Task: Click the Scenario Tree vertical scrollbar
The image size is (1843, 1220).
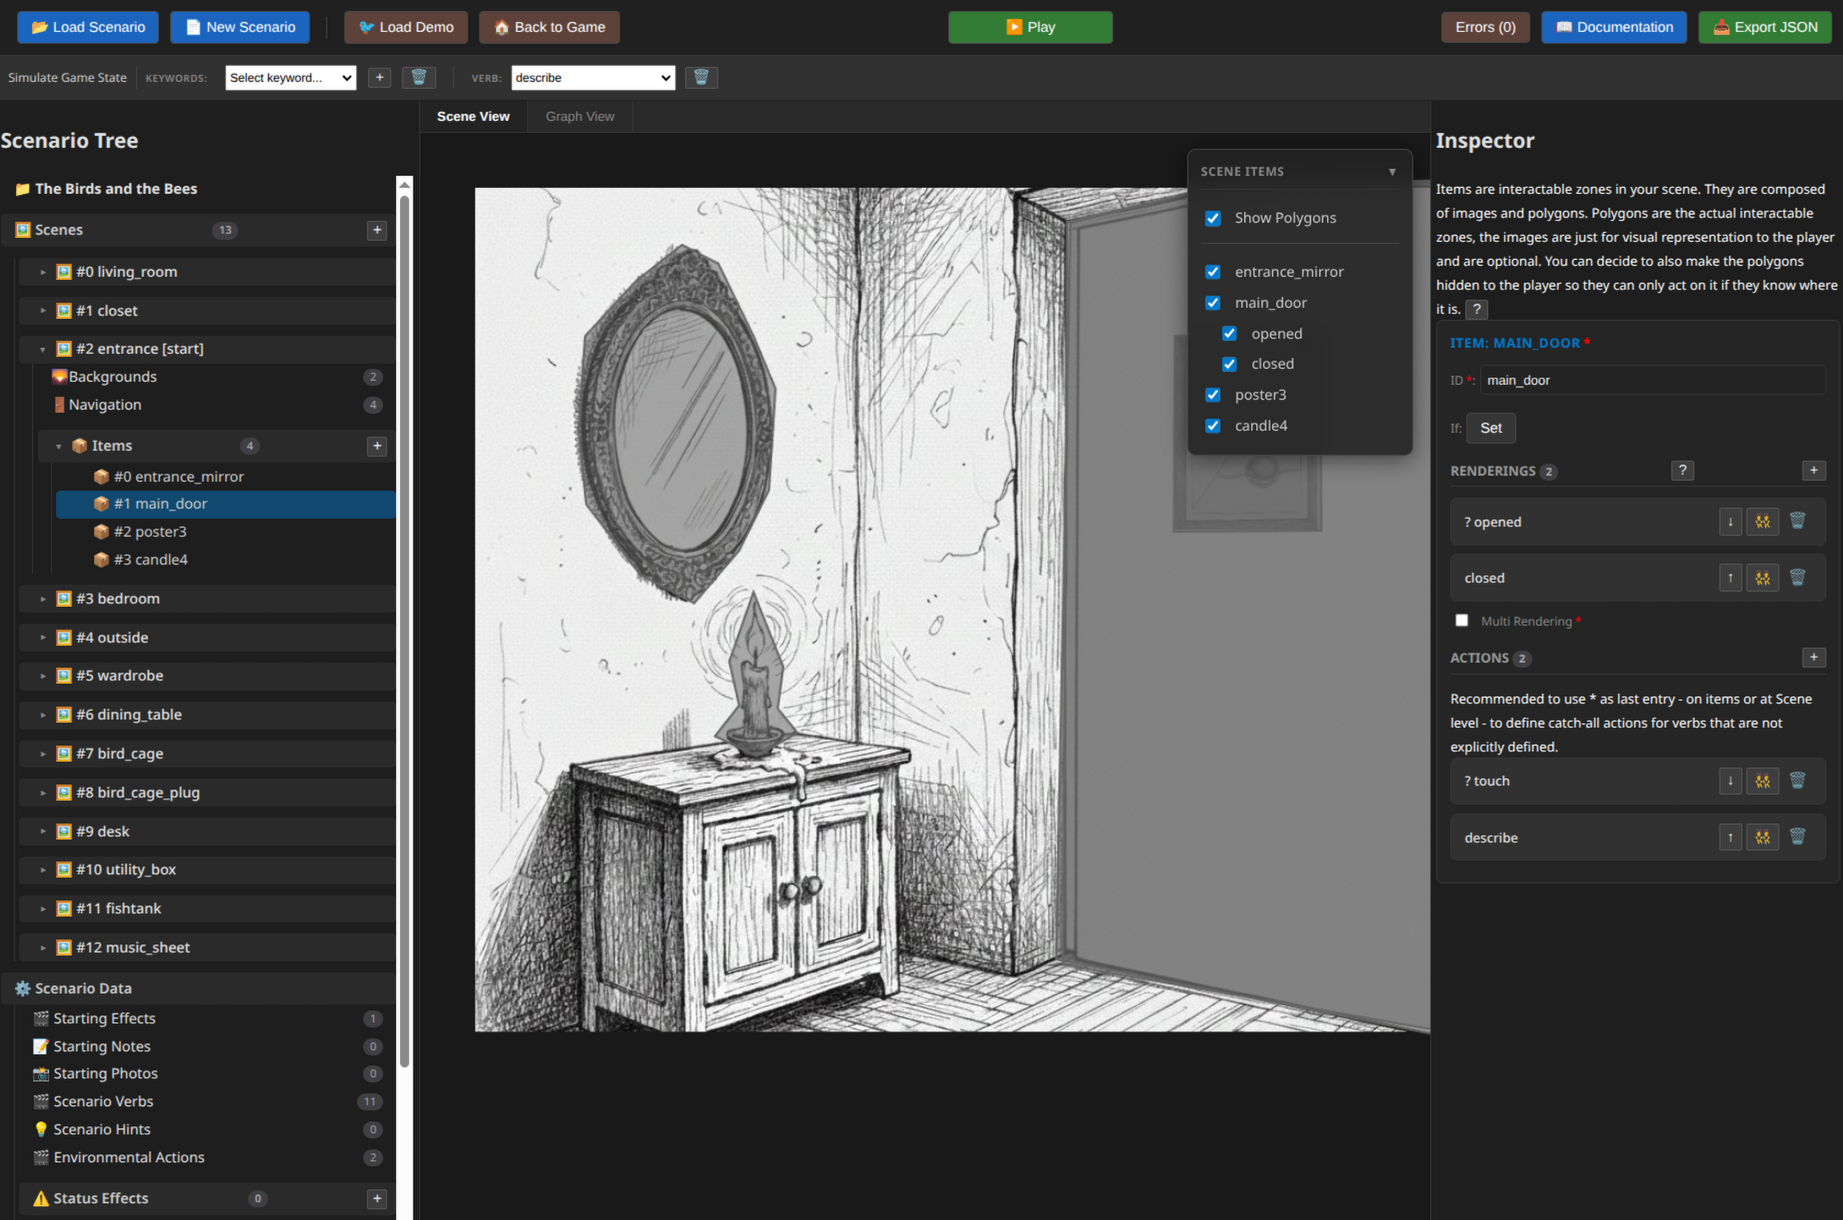Action: click(x=404, y=630)
